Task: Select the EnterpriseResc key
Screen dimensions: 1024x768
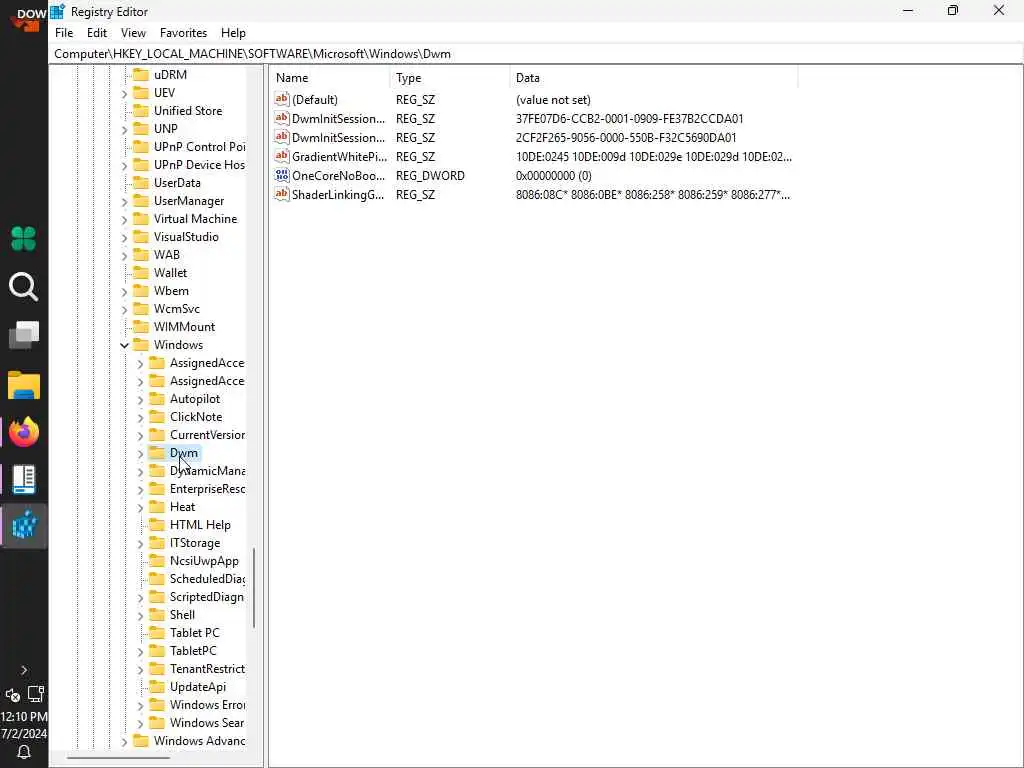Action: tap(207, 489)
